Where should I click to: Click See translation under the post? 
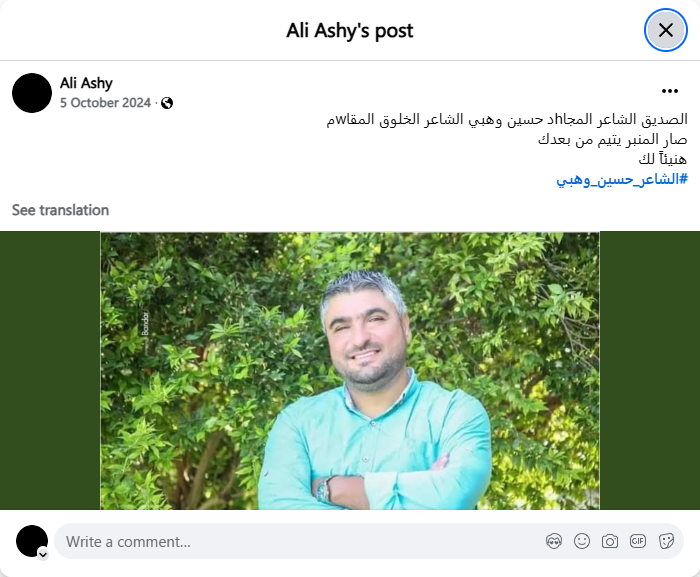pyautogui.click(x=60, y=210)
